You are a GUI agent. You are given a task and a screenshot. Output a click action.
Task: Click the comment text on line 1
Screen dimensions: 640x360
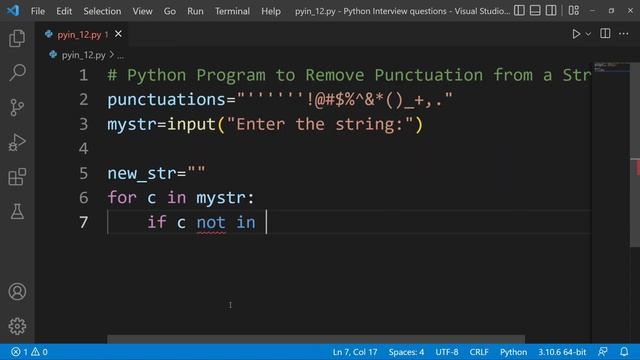(x=349, y=76)
